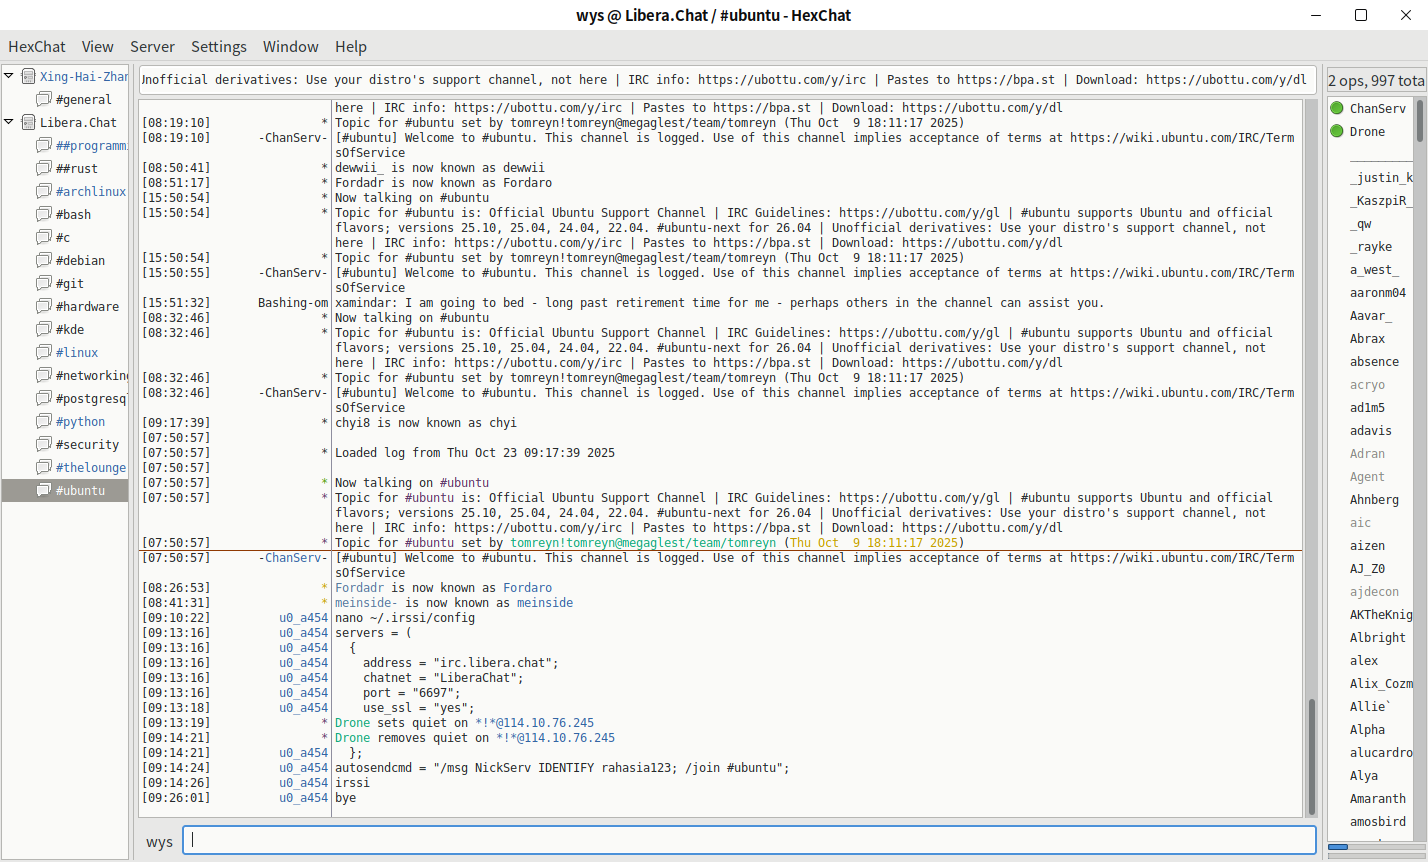Click the Xing-Hai-Zhan server icon
The width and height of the screenshot is (1428, 862).
(x=29, y=76)
